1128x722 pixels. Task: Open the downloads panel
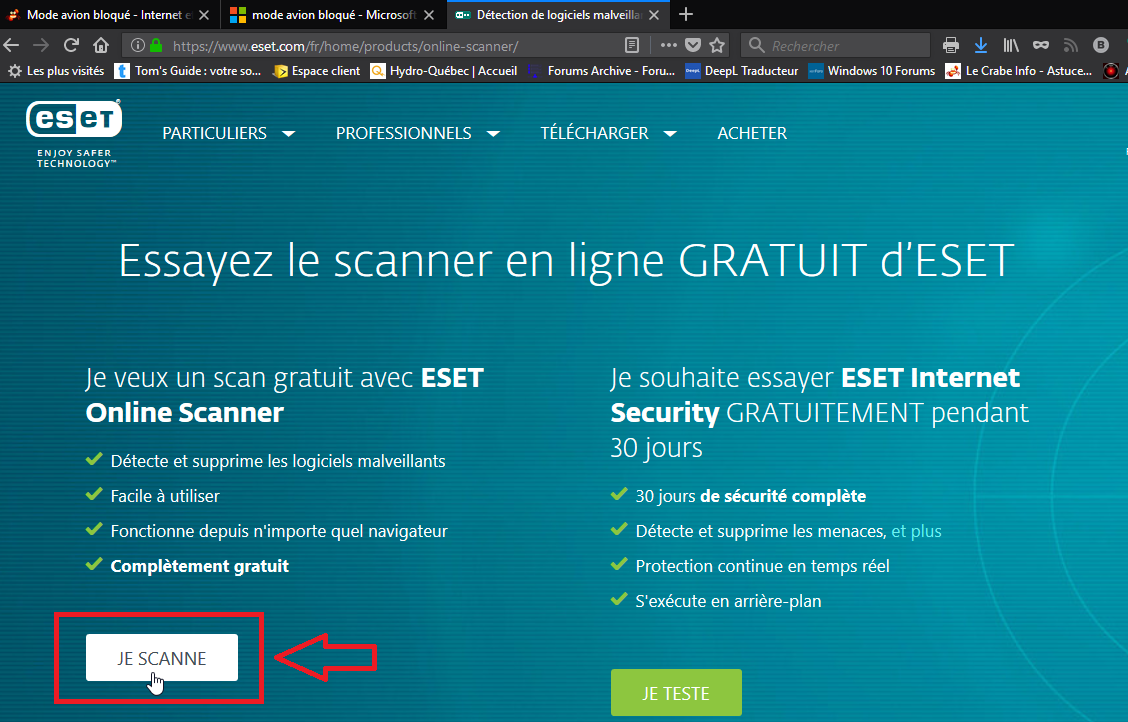coord(981,45)
